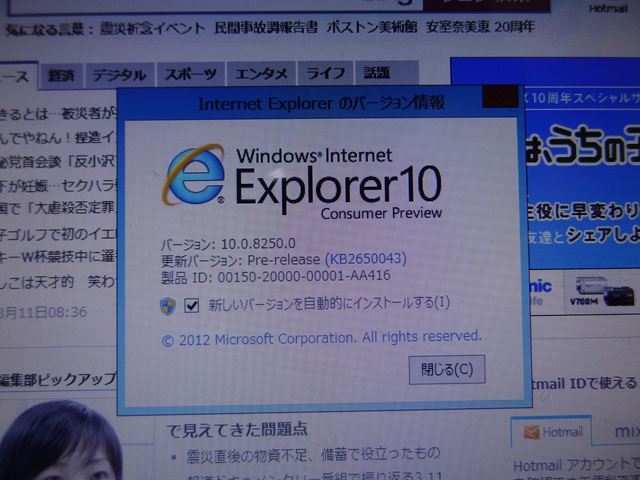
Task: Click the 閉じる(C) button
Action: pyautogui.click(x=447, y=369)
